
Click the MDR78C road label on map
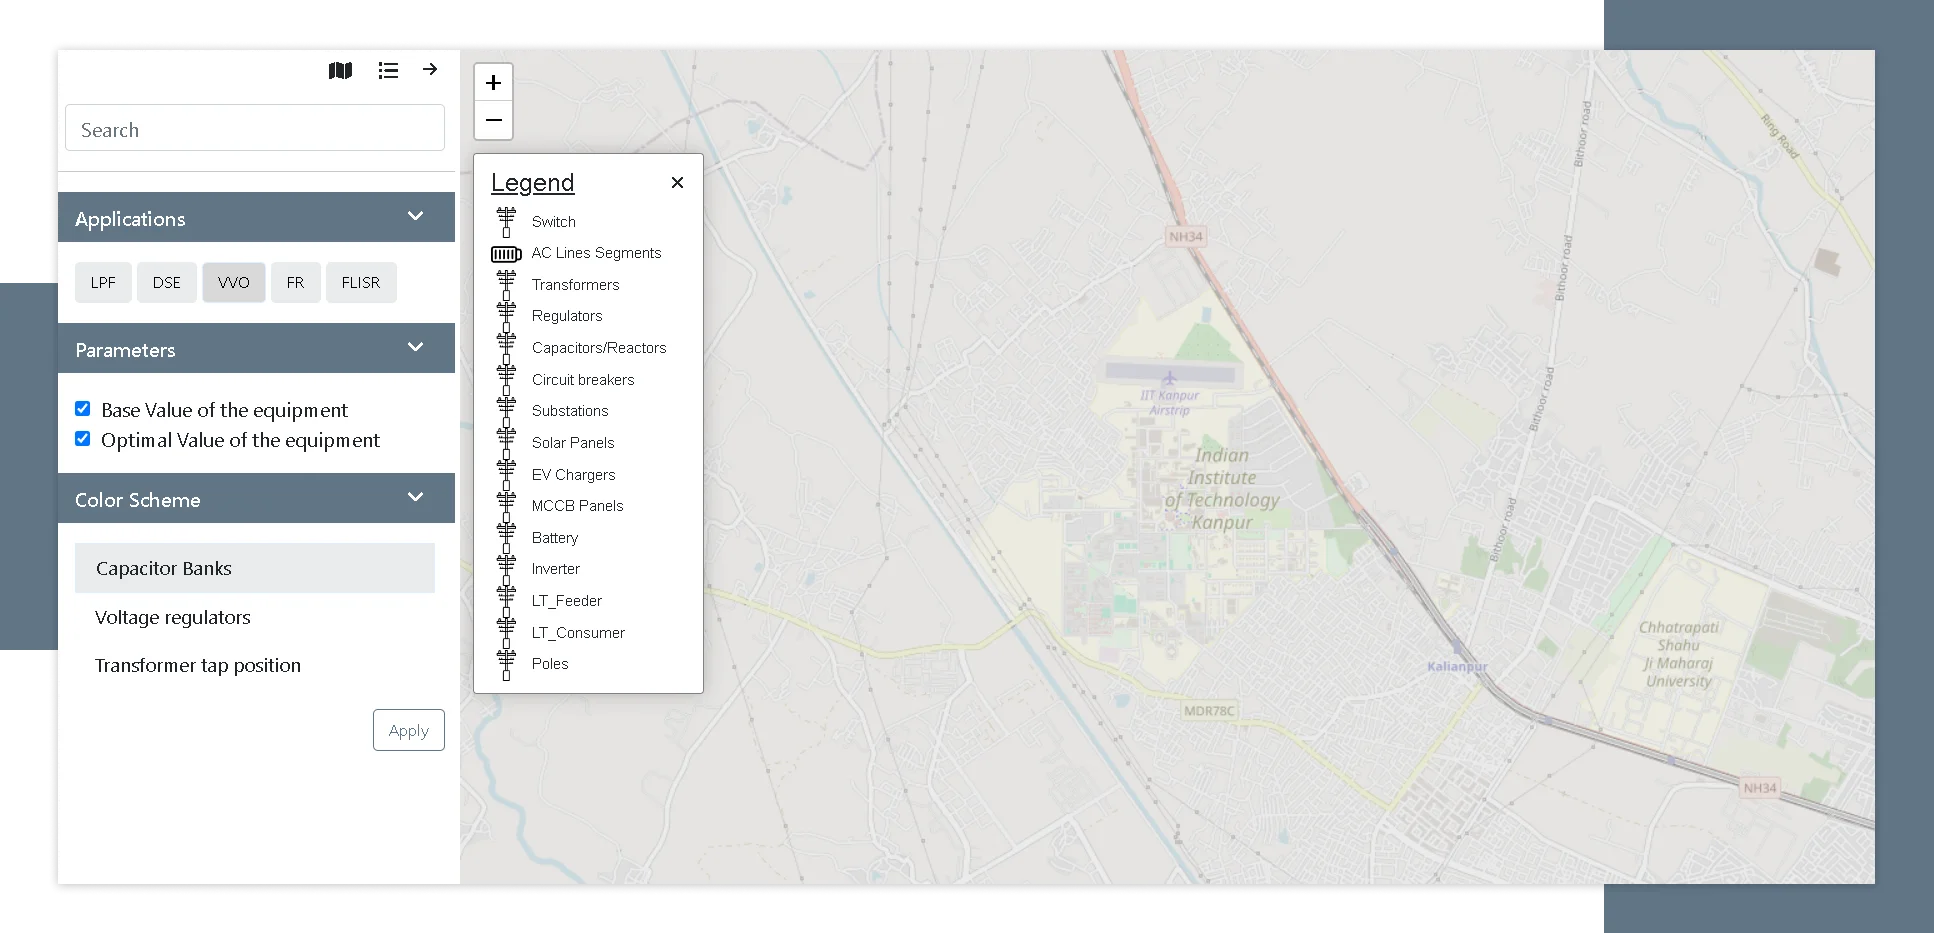click(x=1210, y=711)
